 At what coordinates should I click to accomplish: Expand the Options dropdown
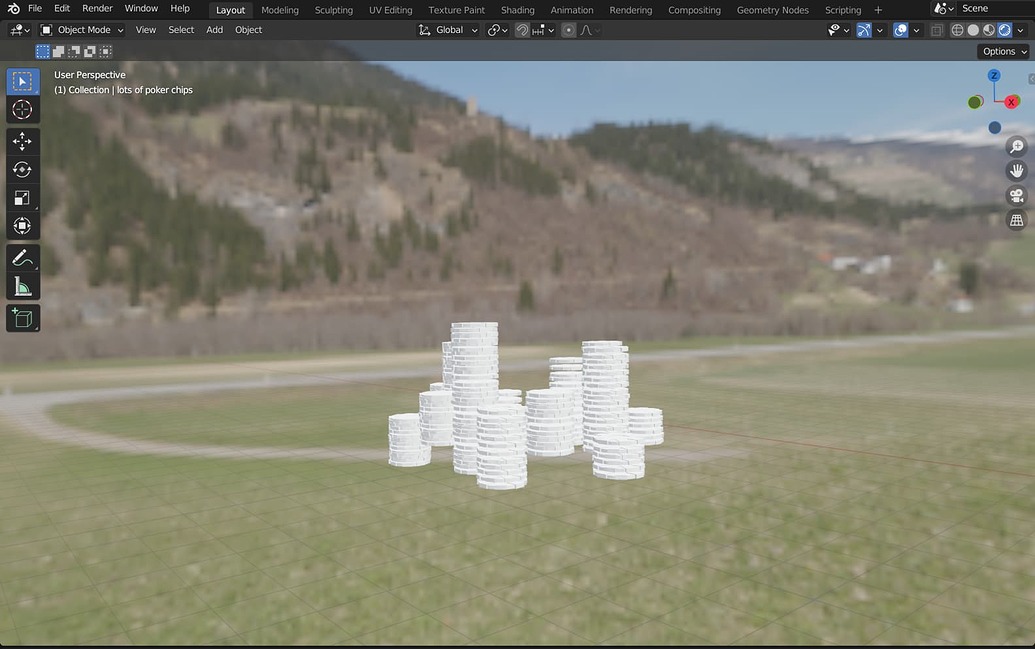point(1003,51)
